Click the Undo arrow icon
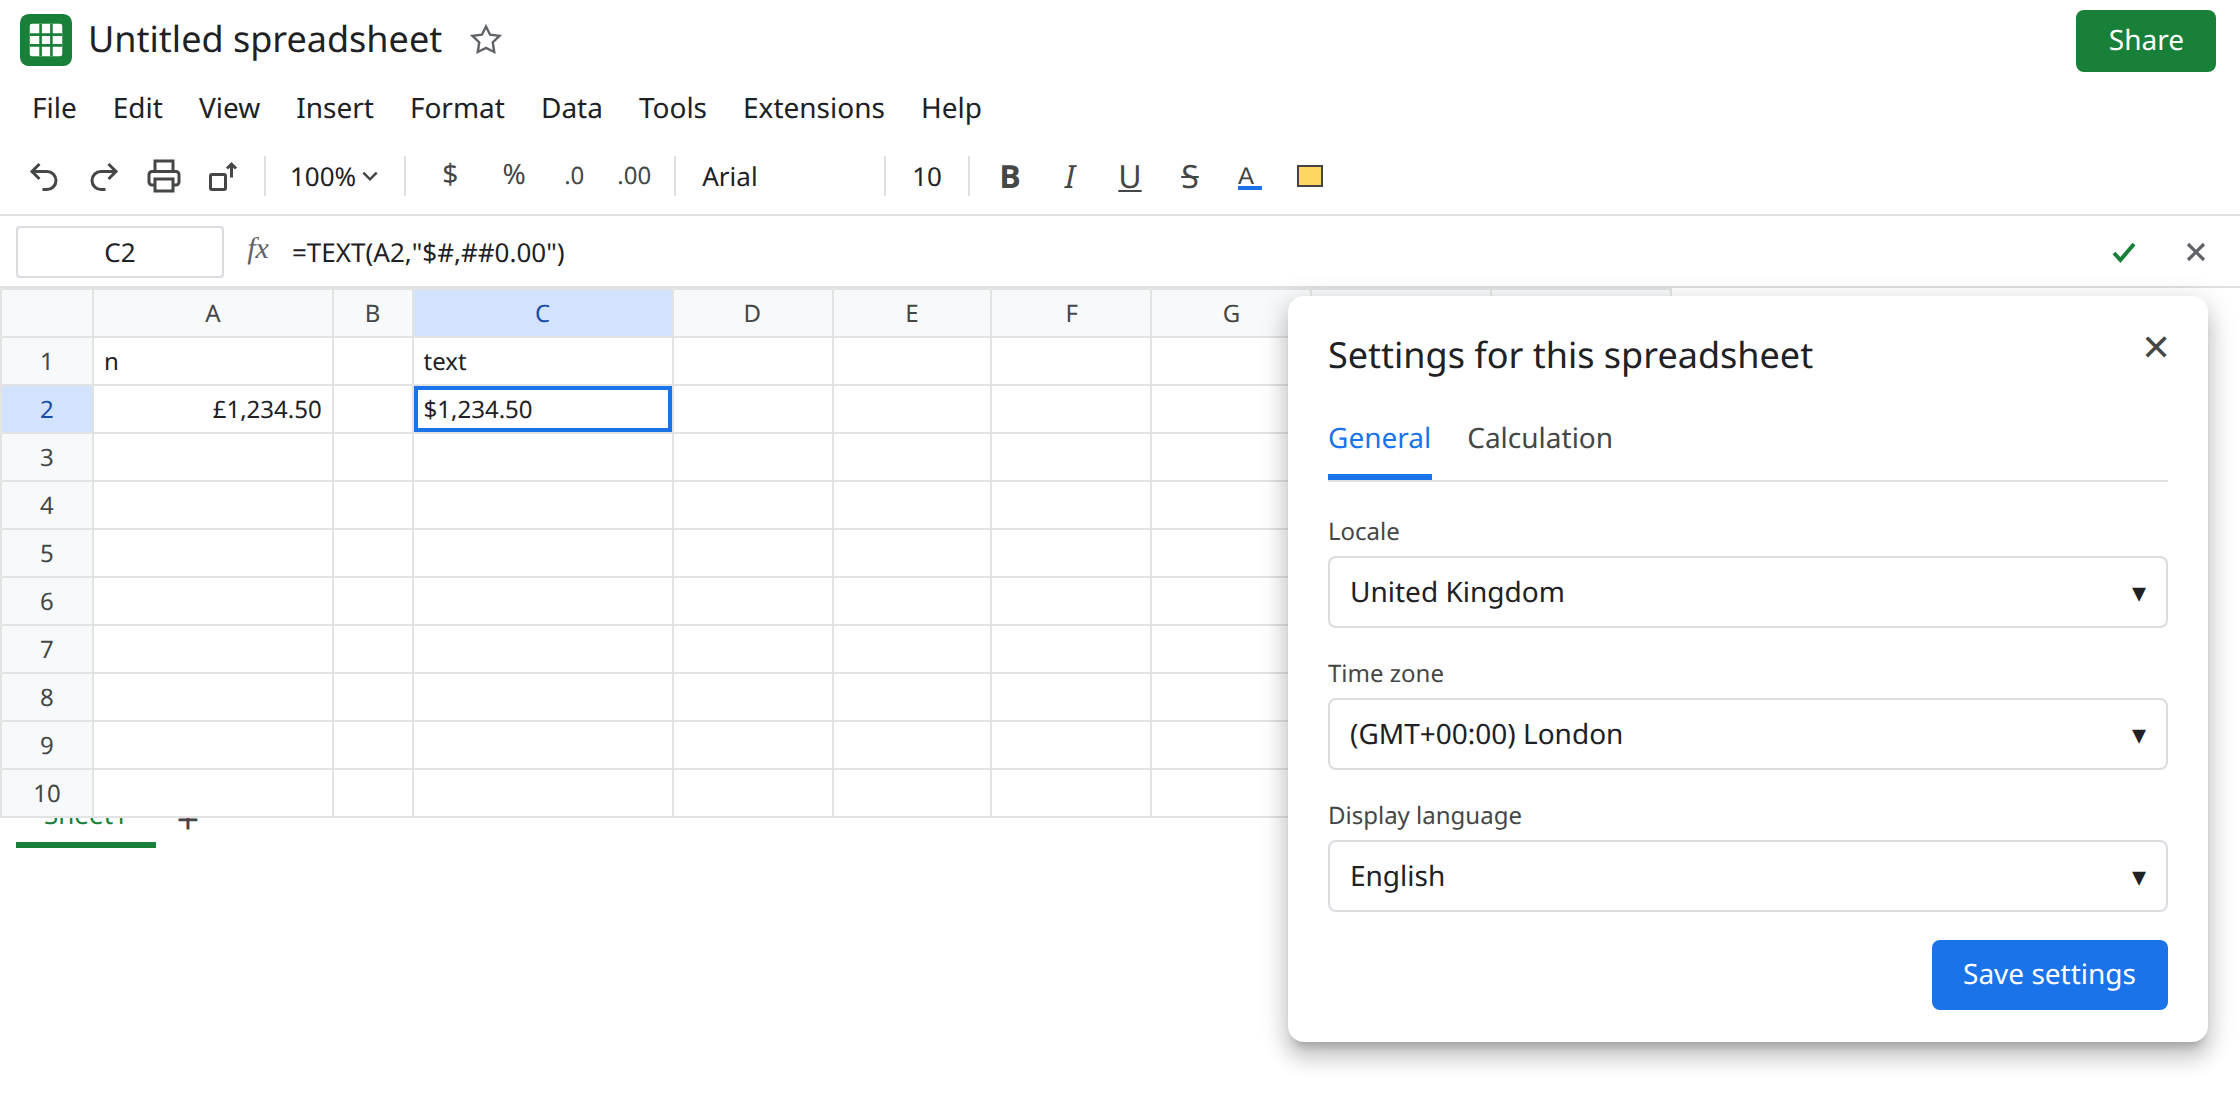Viewport: 2240px width, 1120px height. [x=44, y=177]
